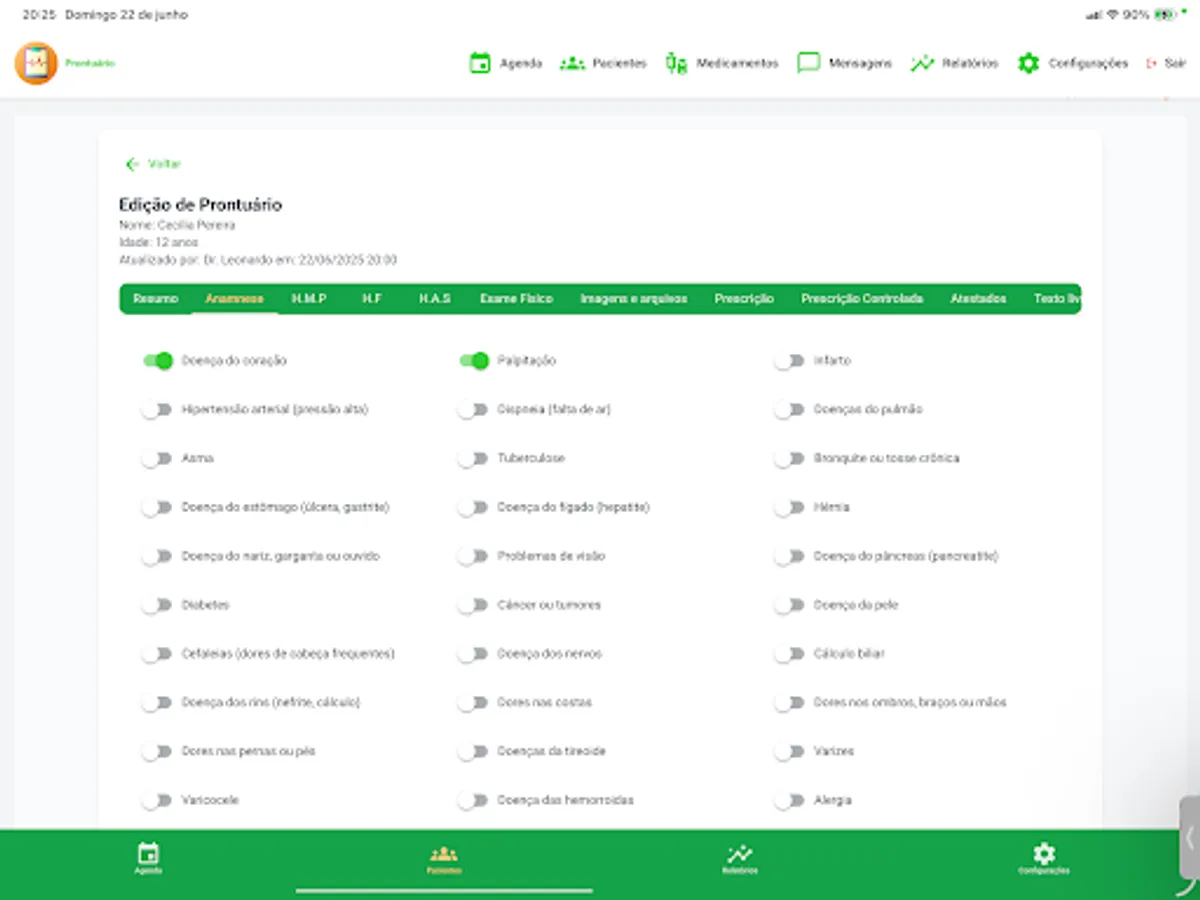This screenshot has width=1200, height=900.
Task: Enable Doença das hemorroidas toggle
Action: (473, 800)
